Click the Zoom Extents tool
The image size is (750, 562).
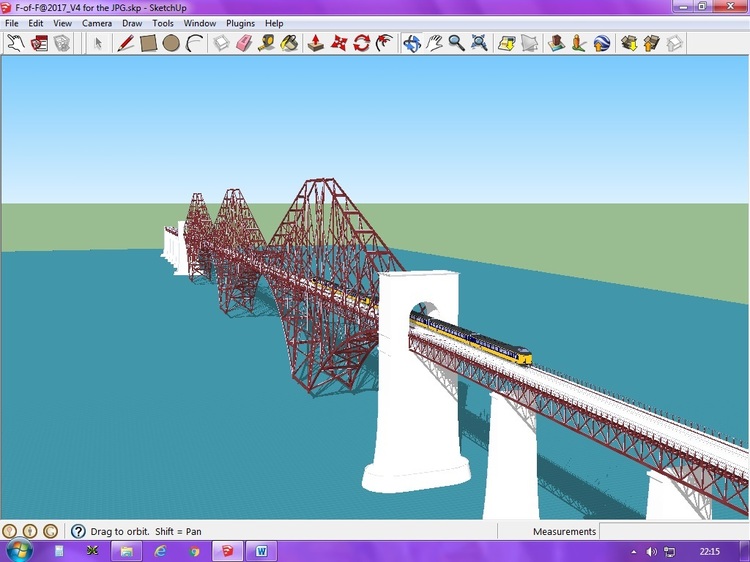[x=480, y=43]
